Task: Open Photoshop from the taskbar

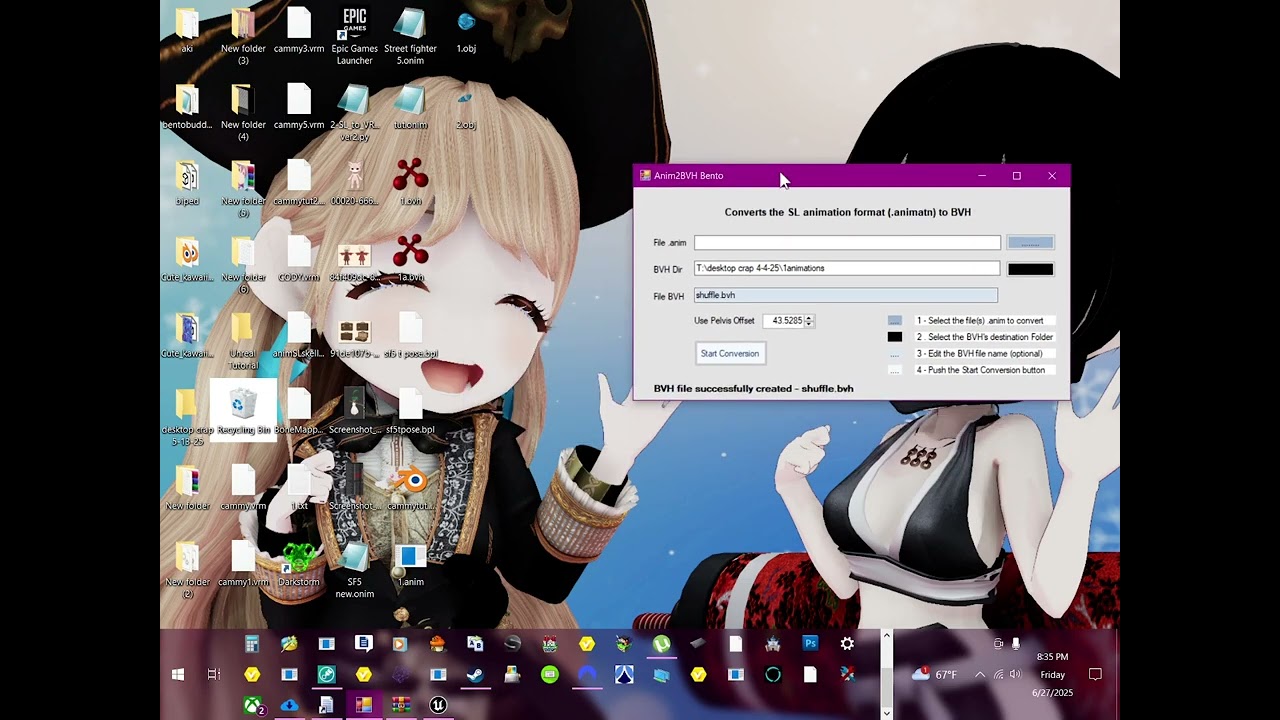Action: pyautogui.click(x=810, y=644)
